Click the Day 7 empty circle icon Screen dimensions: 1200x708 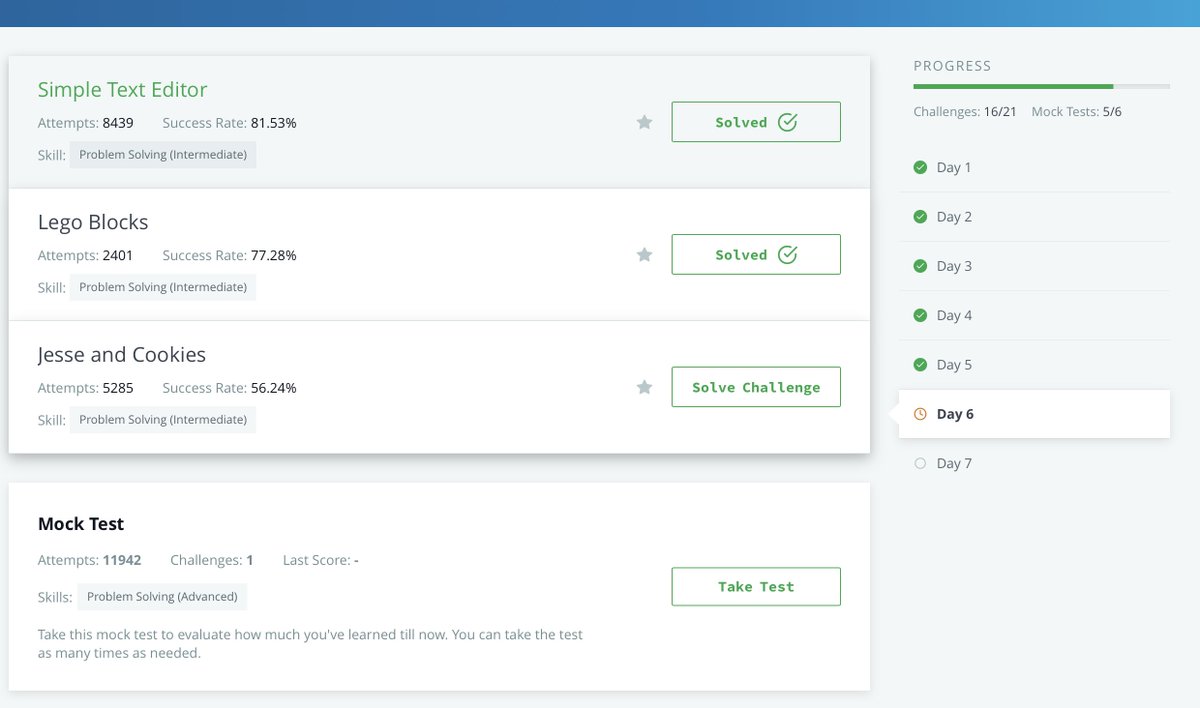920,463
